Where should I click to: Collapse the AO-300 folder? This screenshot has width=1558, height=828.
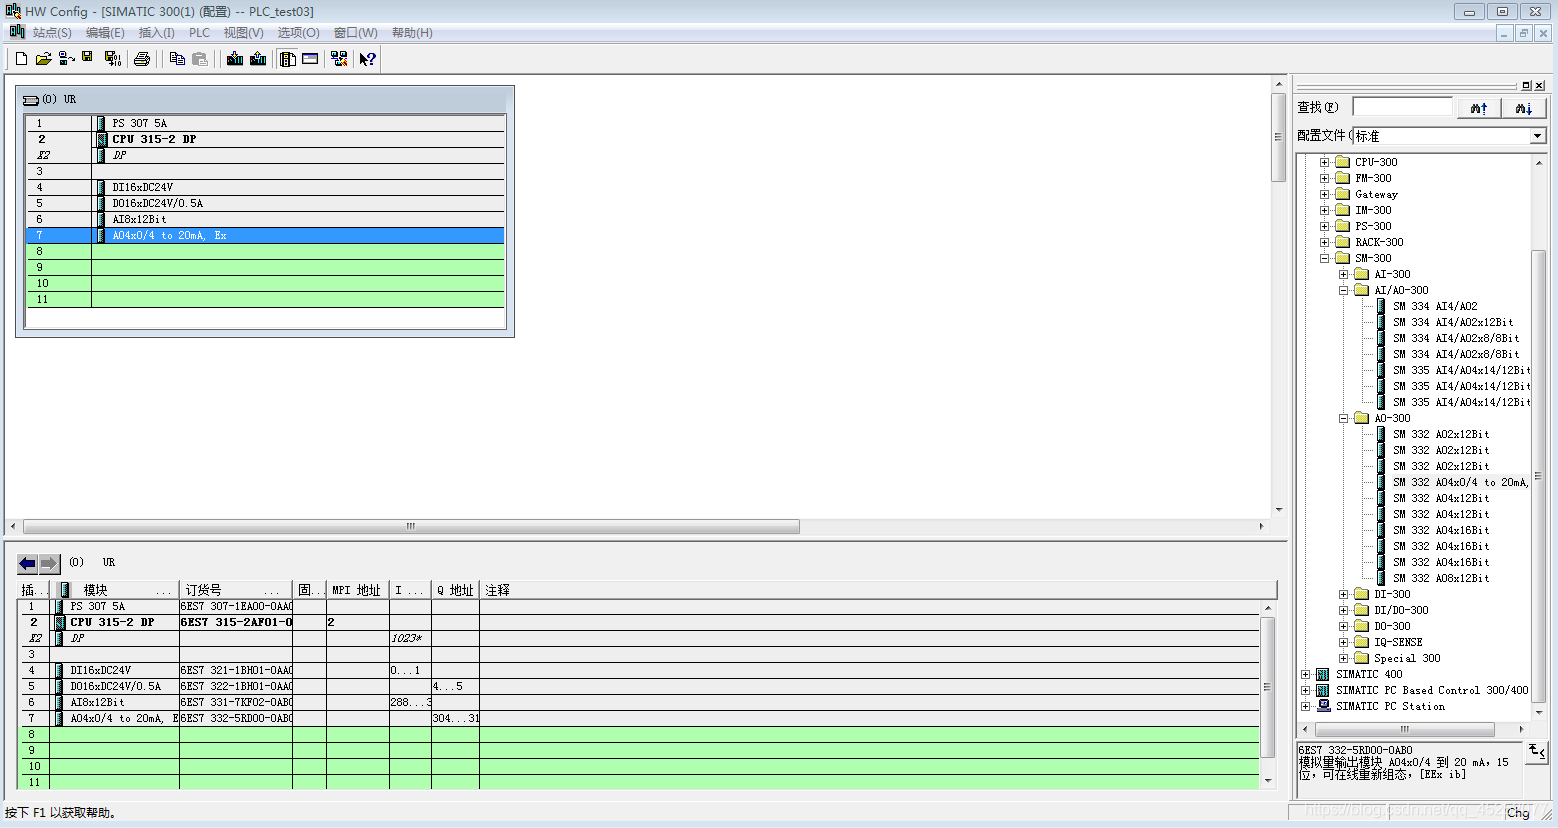[x=1343, y=418]
